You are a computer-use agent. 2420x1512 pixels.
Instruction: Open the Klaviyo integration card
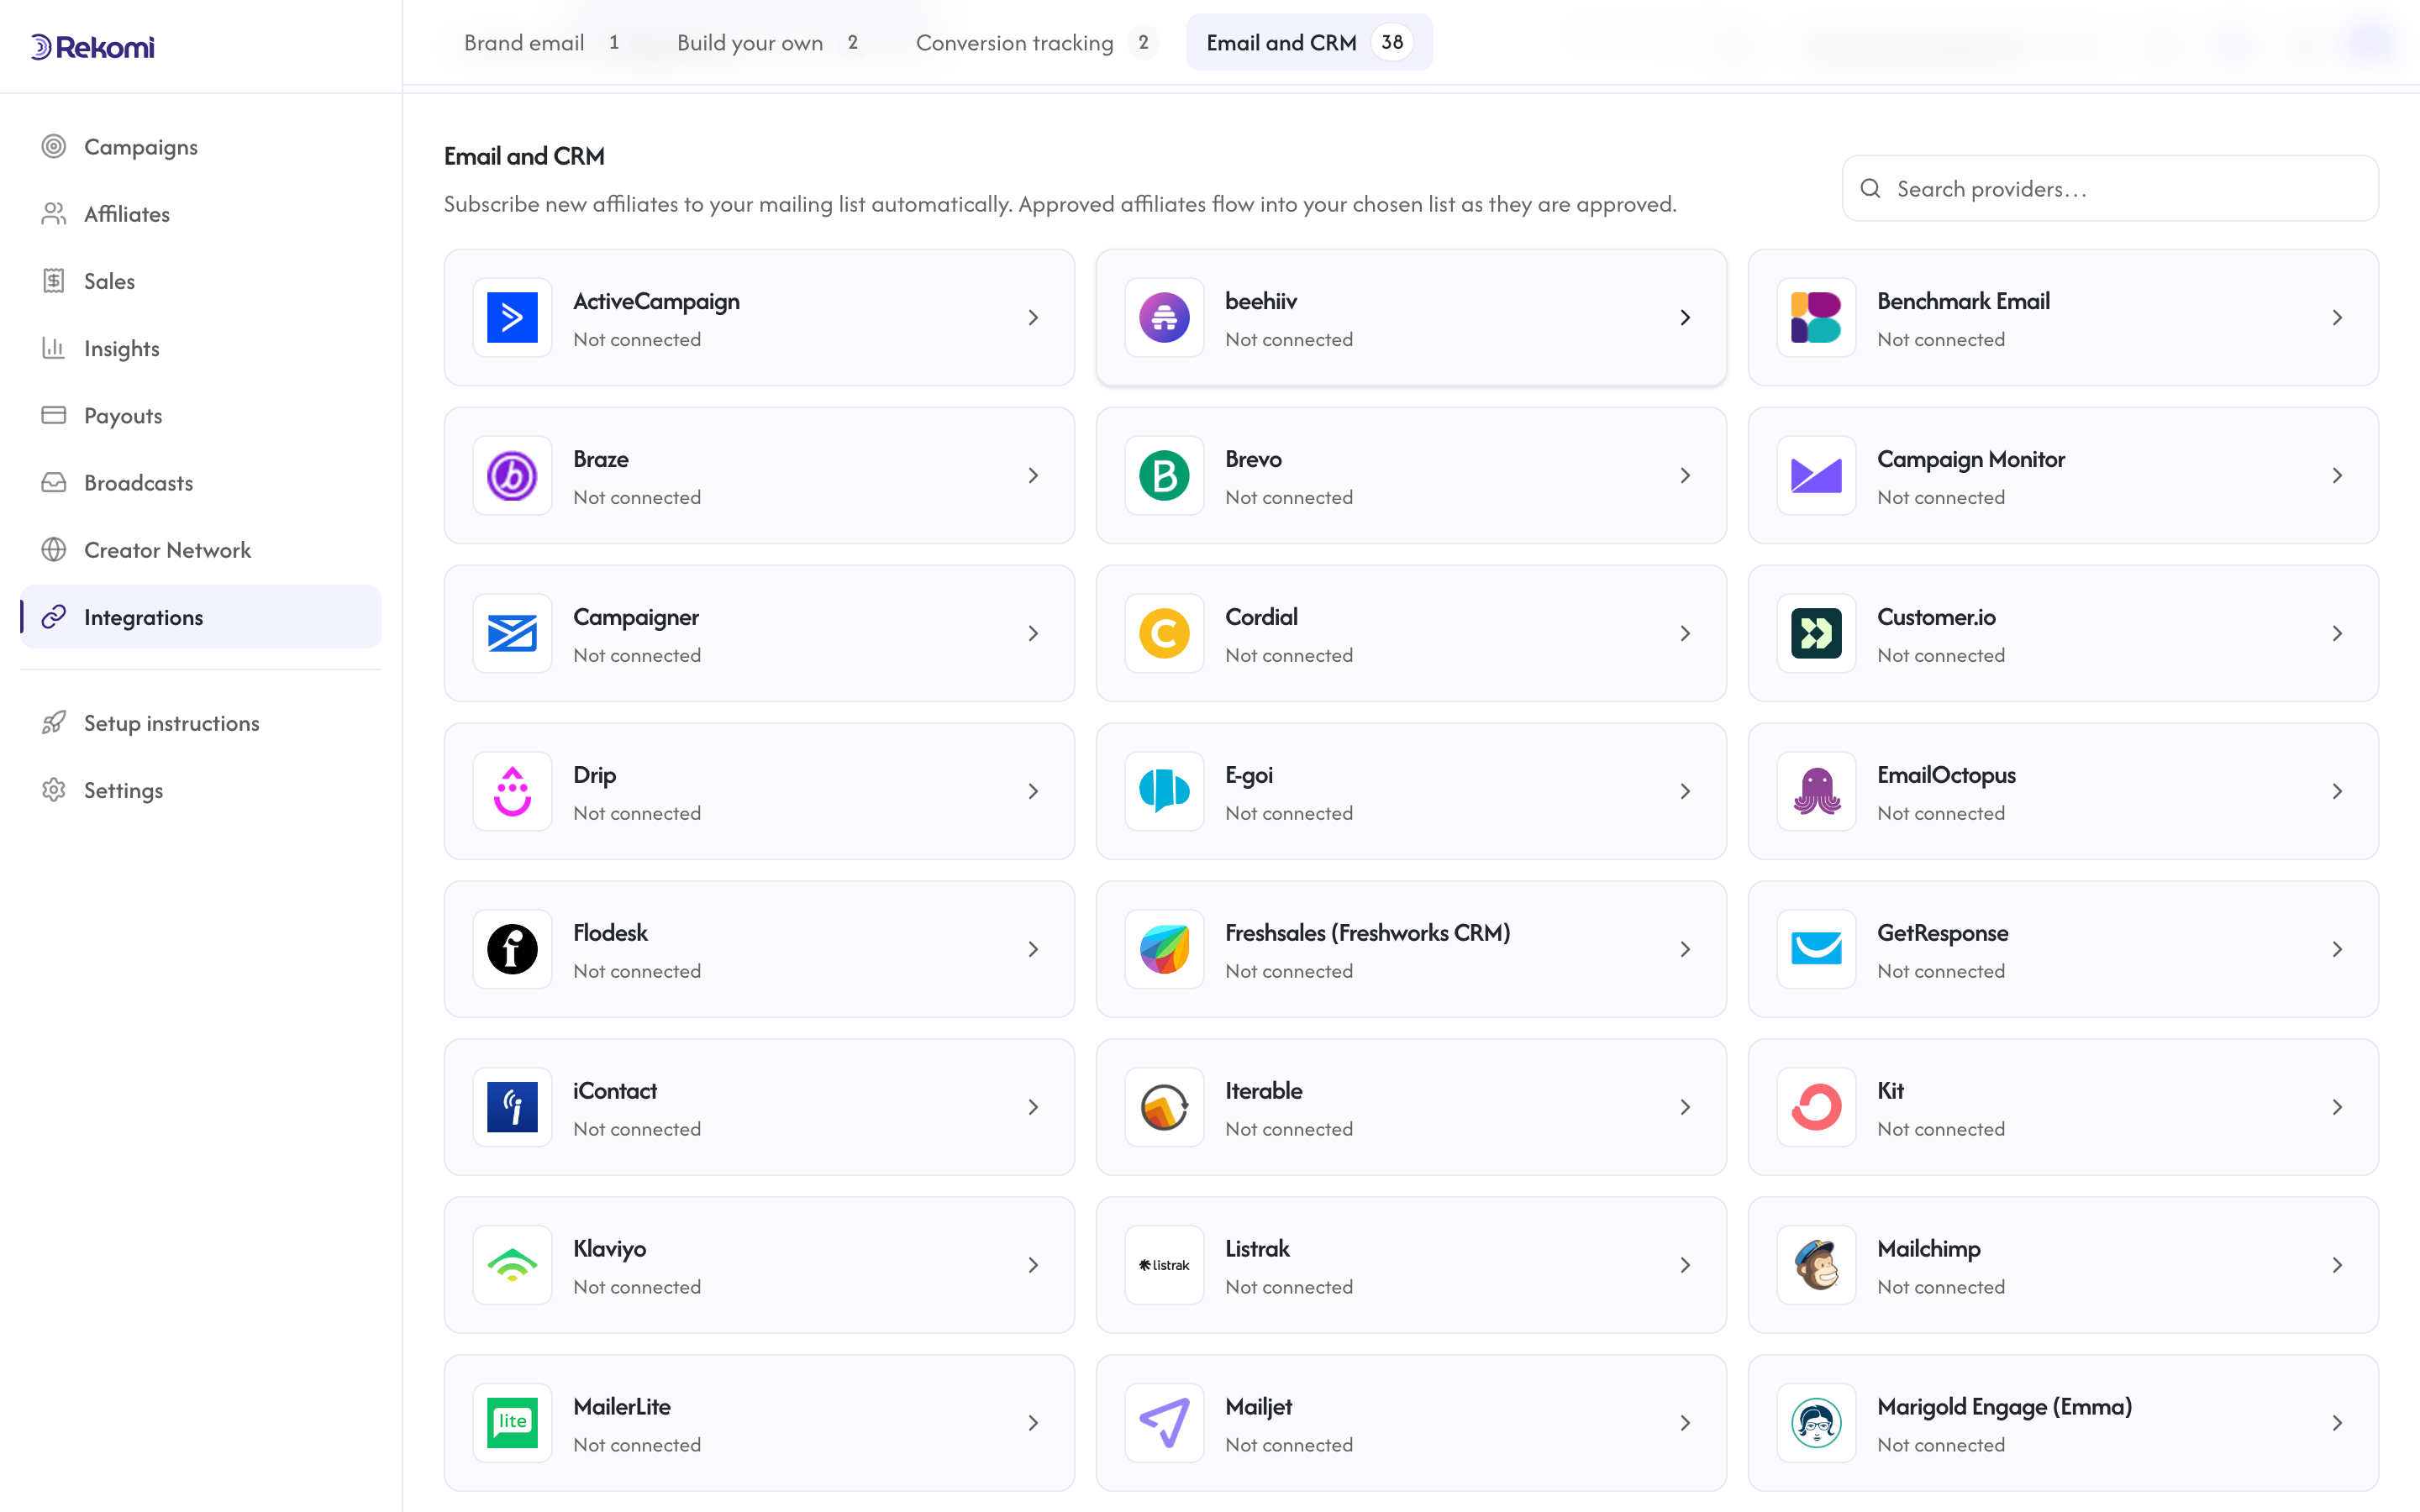(x=759, y=1265)
